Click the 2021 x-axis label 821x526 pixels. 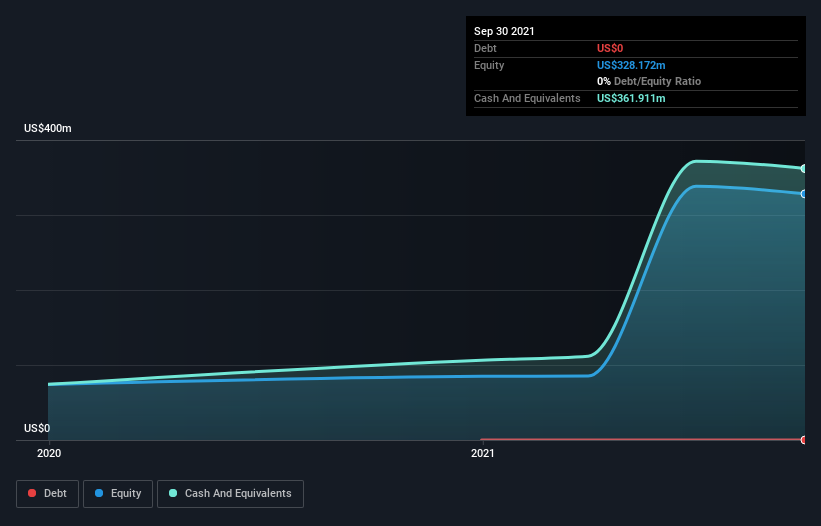point(483,453)
